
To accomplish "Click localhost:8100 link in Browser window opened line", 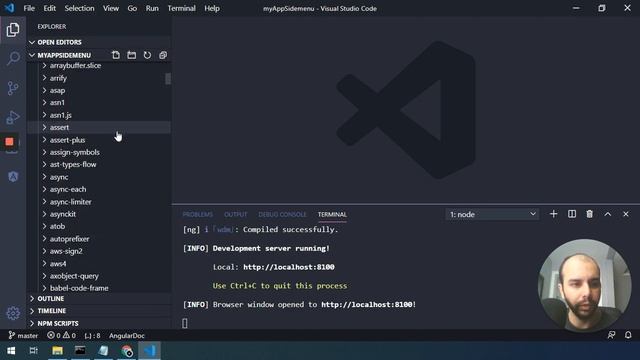I will (x=367, y=304).
